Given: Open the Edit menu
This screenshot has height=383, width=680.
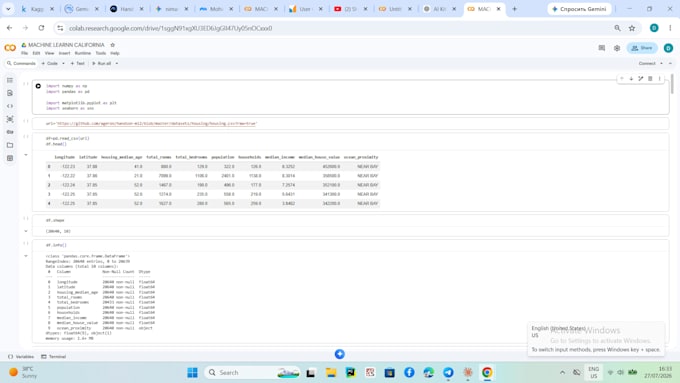Looking at the screenshot, I should pyautogui.click(x=36, y=53).
